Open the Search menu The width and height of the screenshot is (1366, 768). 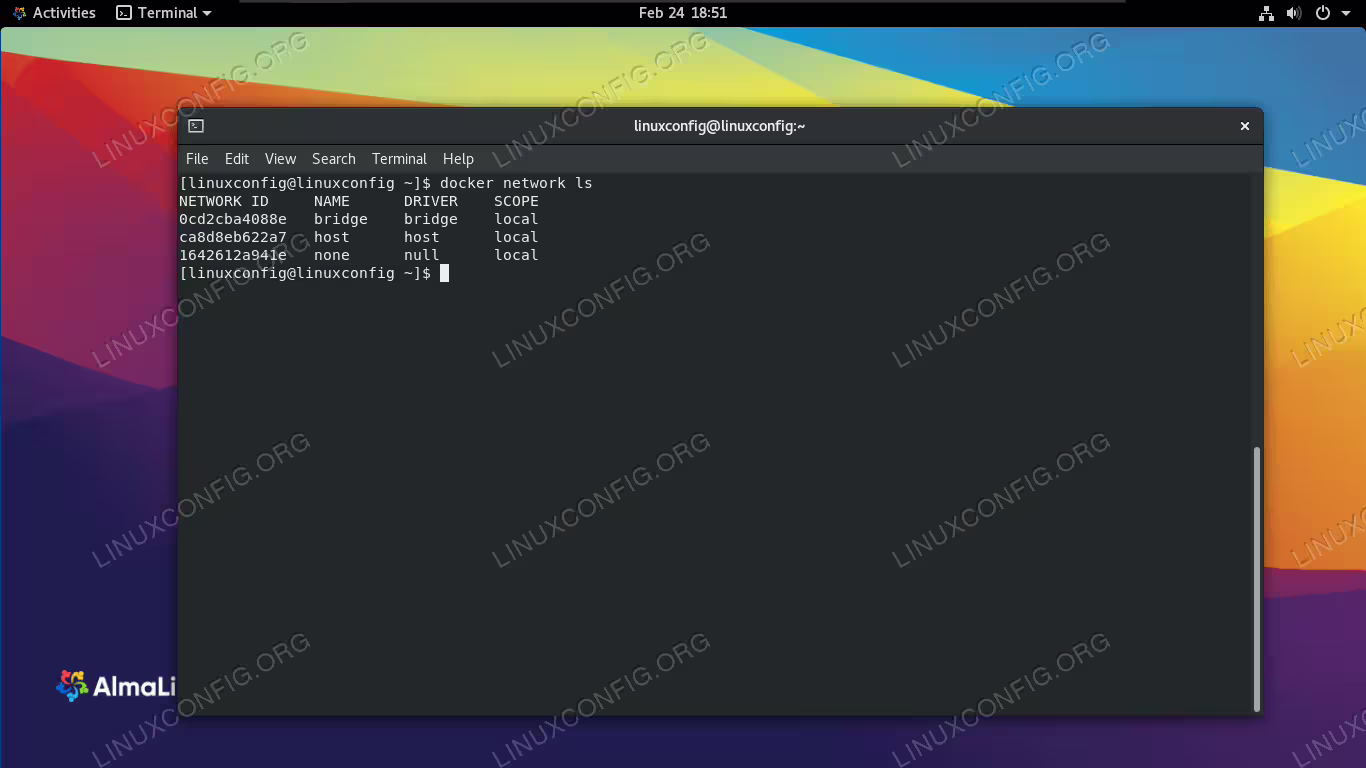tap(333, 159)
